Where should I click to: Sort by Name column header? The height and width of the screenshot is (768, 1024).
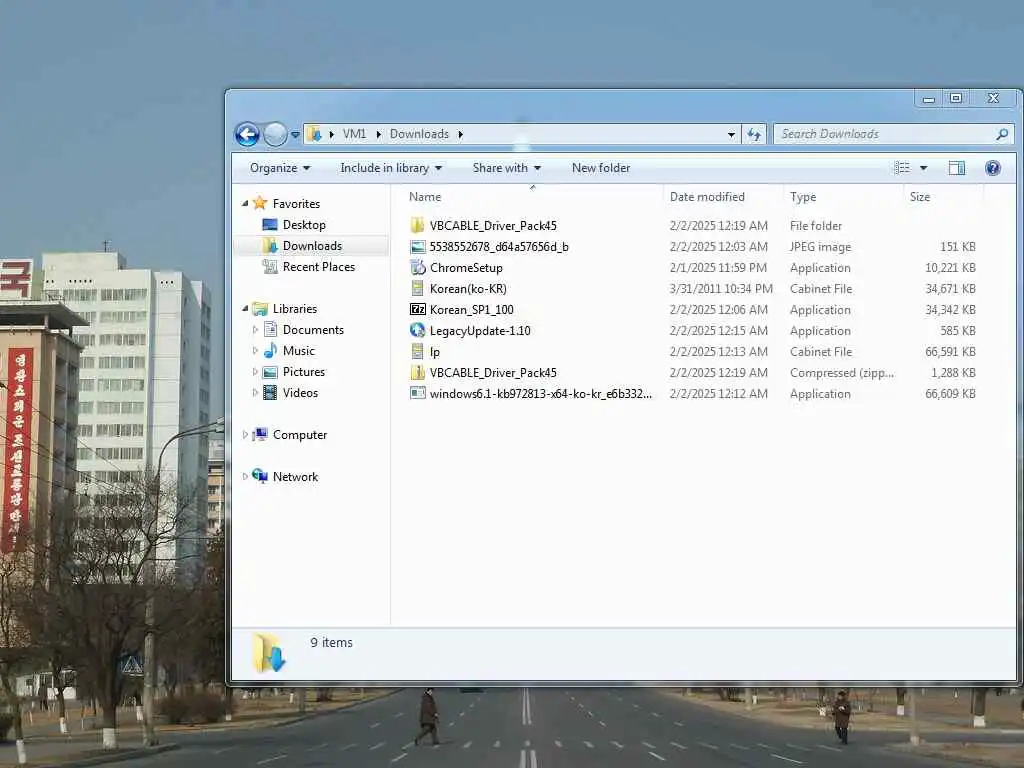coord(424,197)
